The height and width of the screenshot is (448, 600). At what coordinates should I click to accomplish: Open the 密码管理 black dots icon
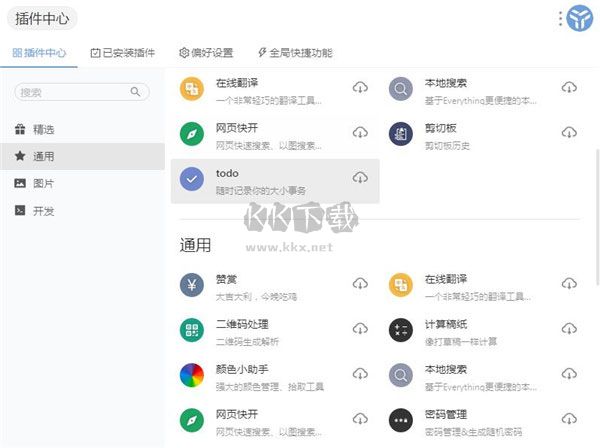tap(401, 420)
